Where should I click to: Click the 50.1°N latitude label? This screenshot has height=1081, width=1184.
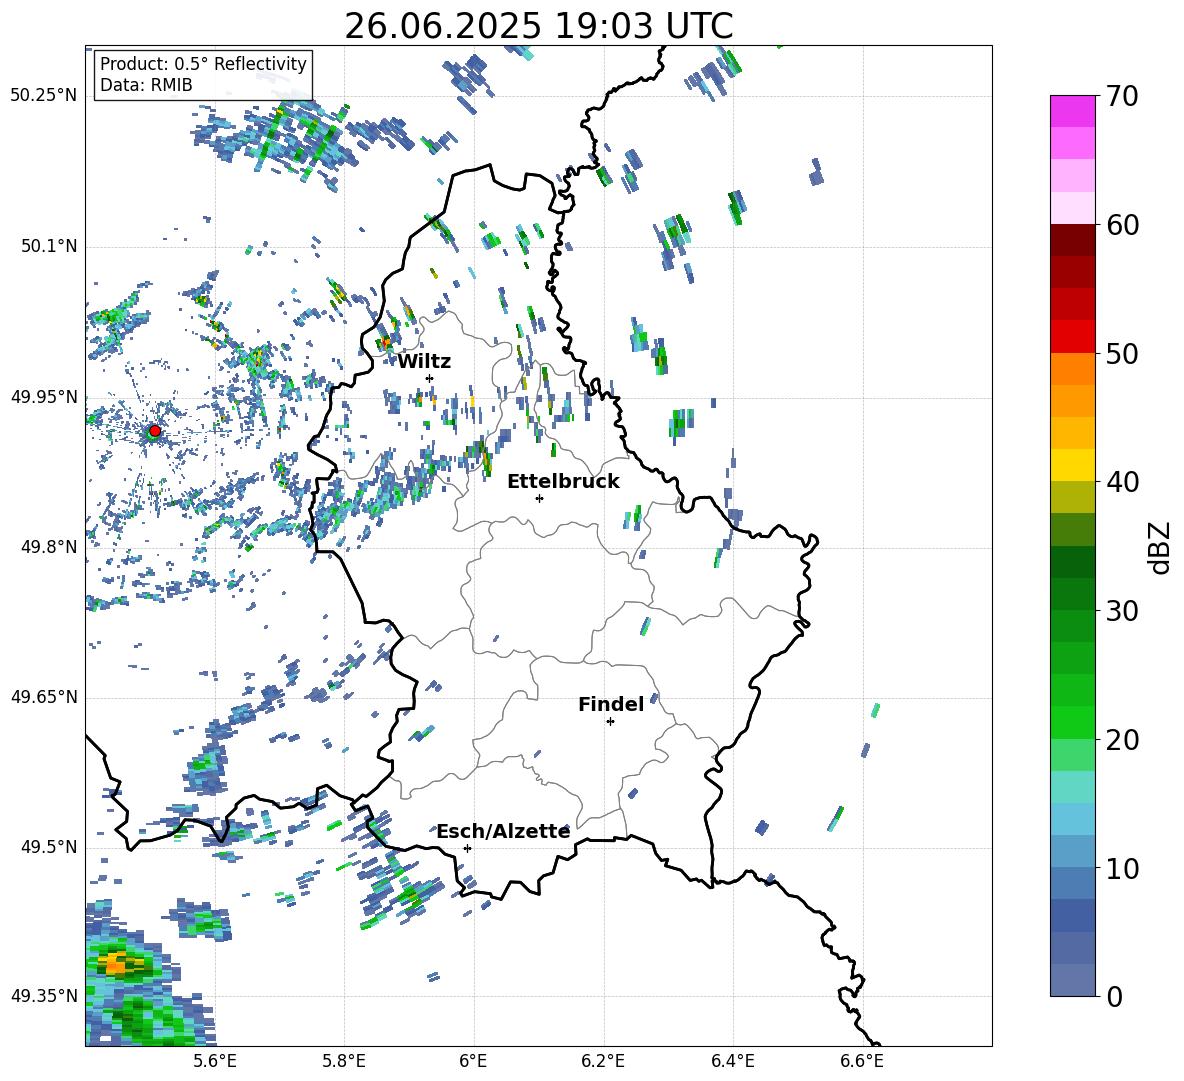[x=49, y=246]
